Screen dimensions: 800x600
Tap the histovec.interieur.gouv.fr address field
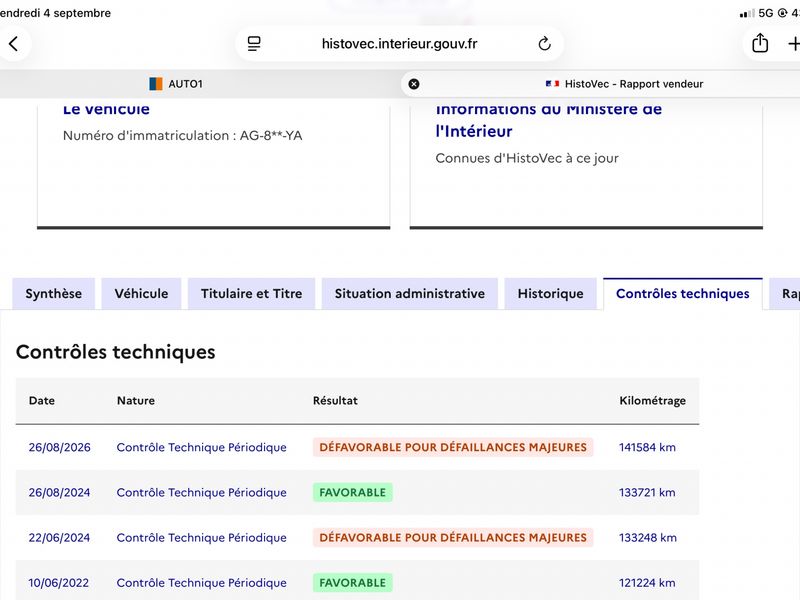[399, 44]
